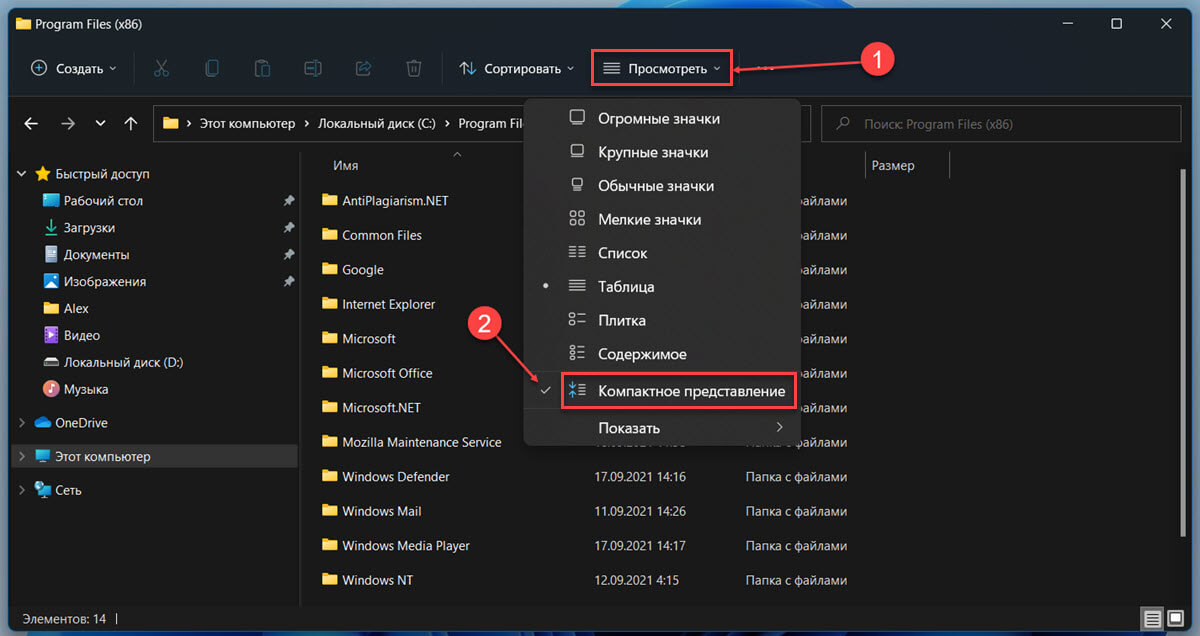Screen dimensions: 1200x636
Task: Select Mozilla Maintenance Service folder
Action: 422,442
